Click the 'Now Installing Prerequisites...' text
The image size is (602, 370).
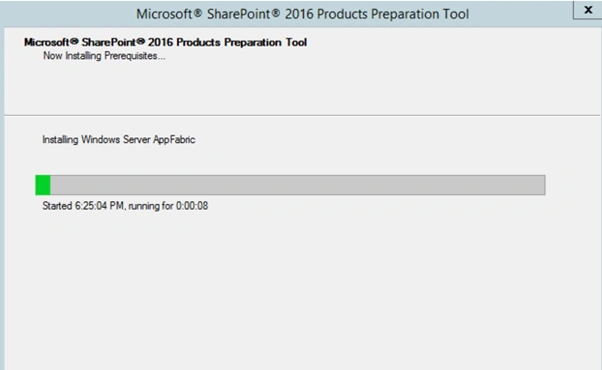pyautogui.click(x=104, y=56)
